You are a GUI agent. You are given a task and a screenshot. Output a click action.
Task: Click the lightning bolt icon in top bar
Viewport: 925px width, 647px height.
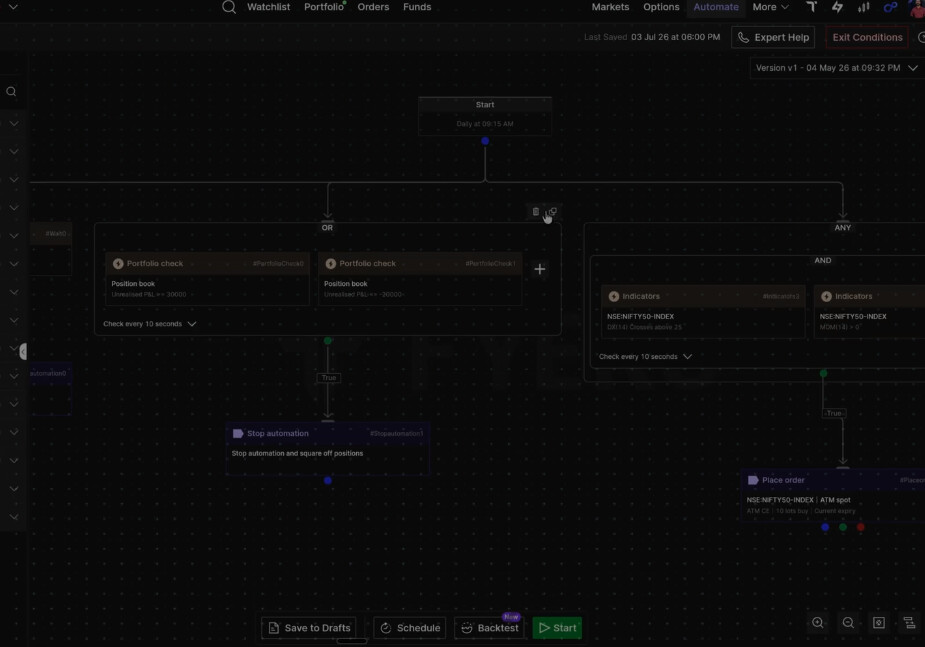pyautogui.click(x=837, y=7)
